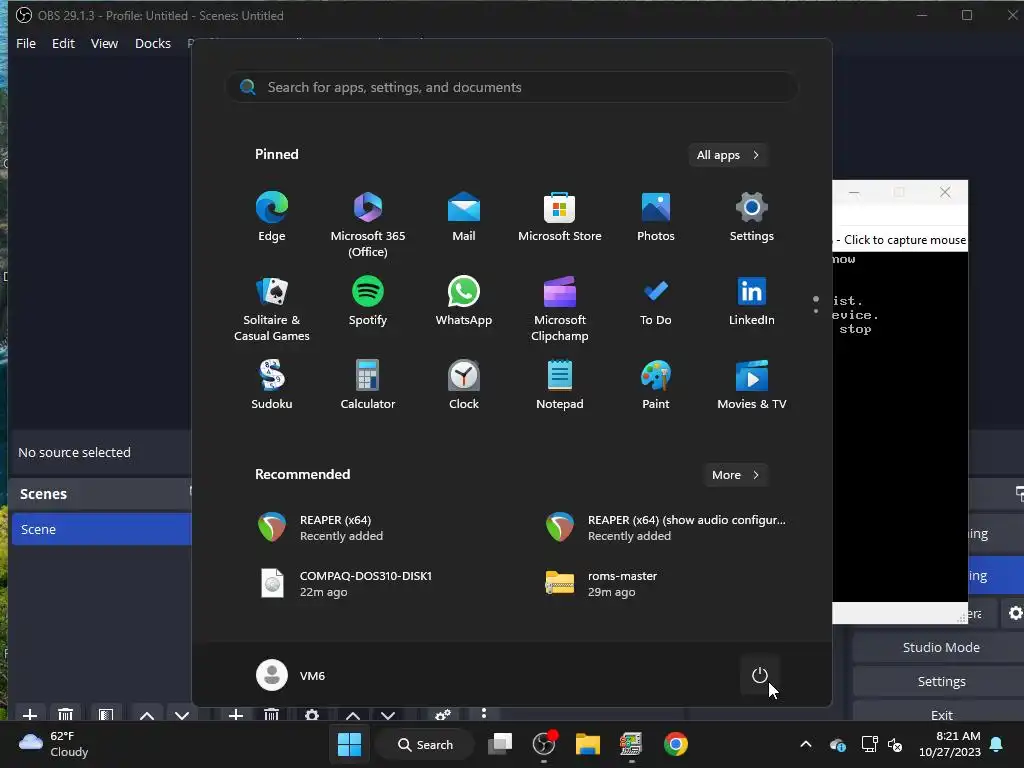Screen dimensions: 1024x768
Task: Open OBS scene filters icon
Action: pyautogui.click(x=106, y=714)
